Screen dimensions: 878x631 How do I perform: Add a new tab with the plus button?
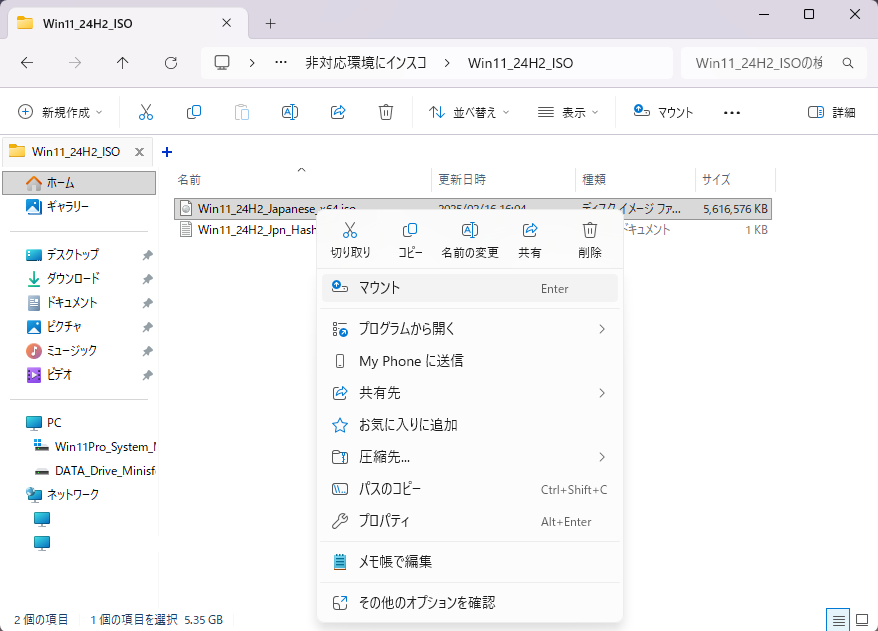(x=270, y=24)
